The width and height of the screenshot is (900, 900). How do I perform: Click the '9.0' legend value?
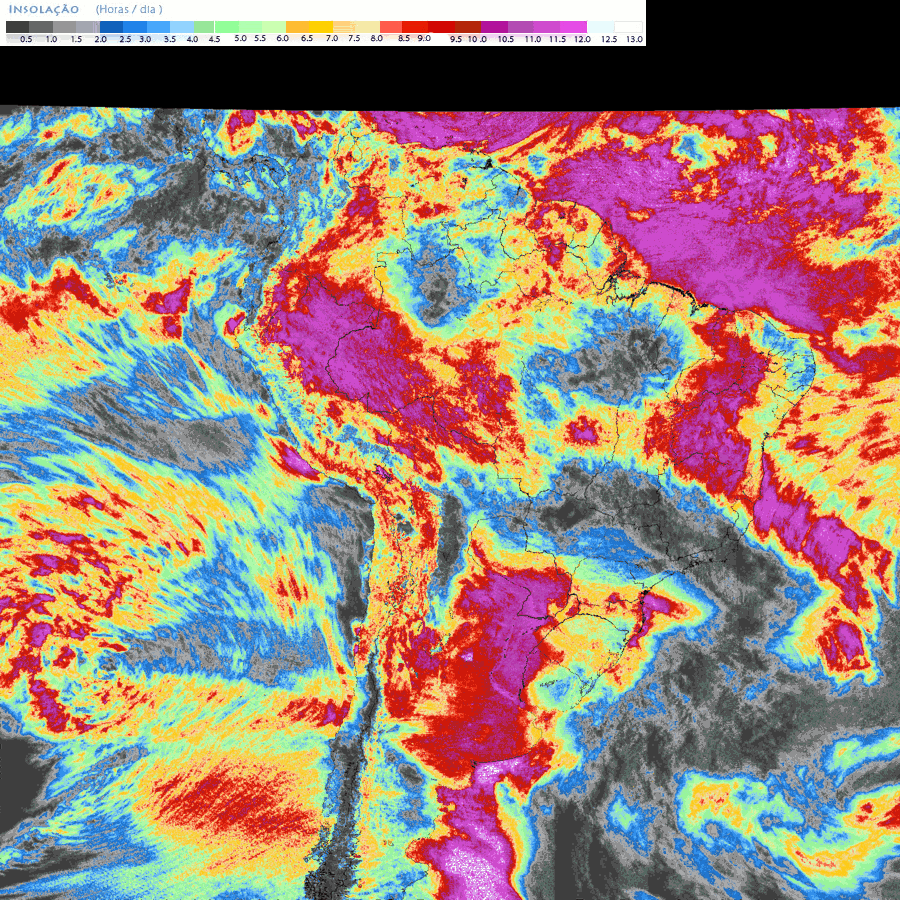(424, 38)
